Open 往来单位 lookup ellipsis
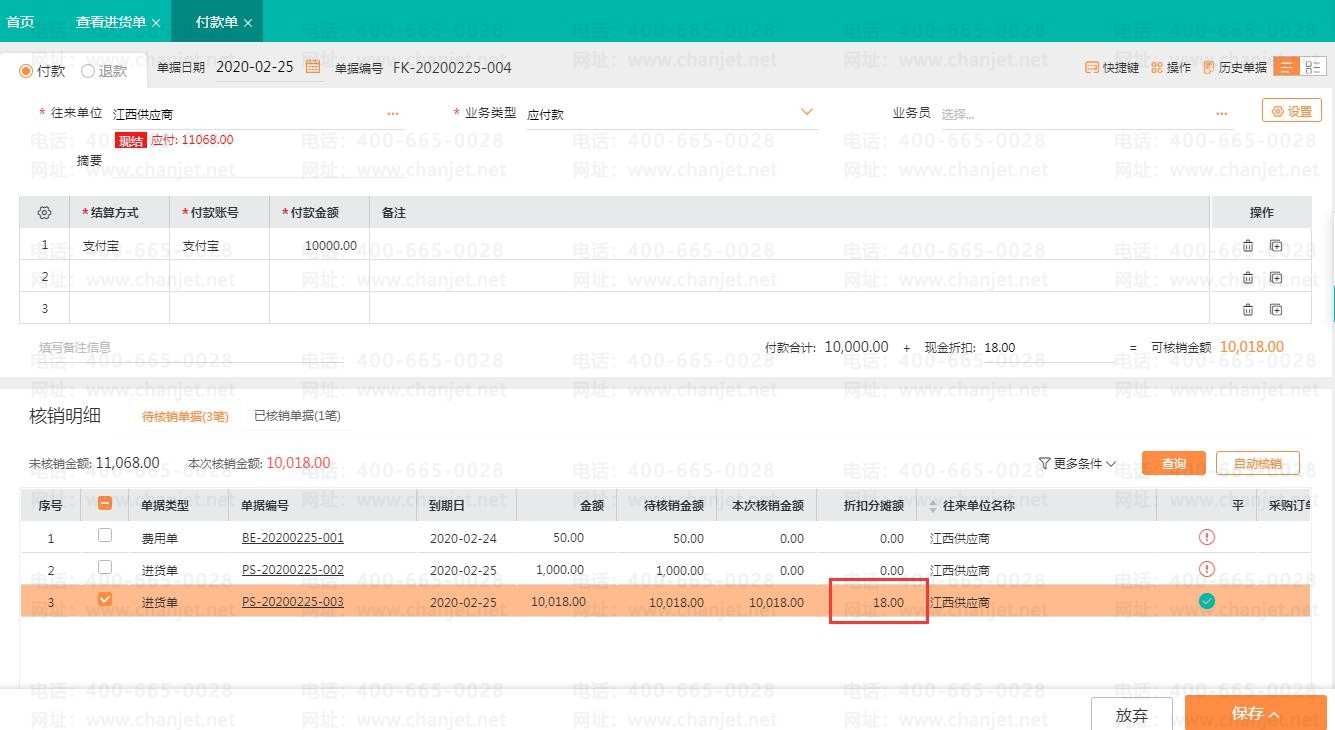 [393, 114]
